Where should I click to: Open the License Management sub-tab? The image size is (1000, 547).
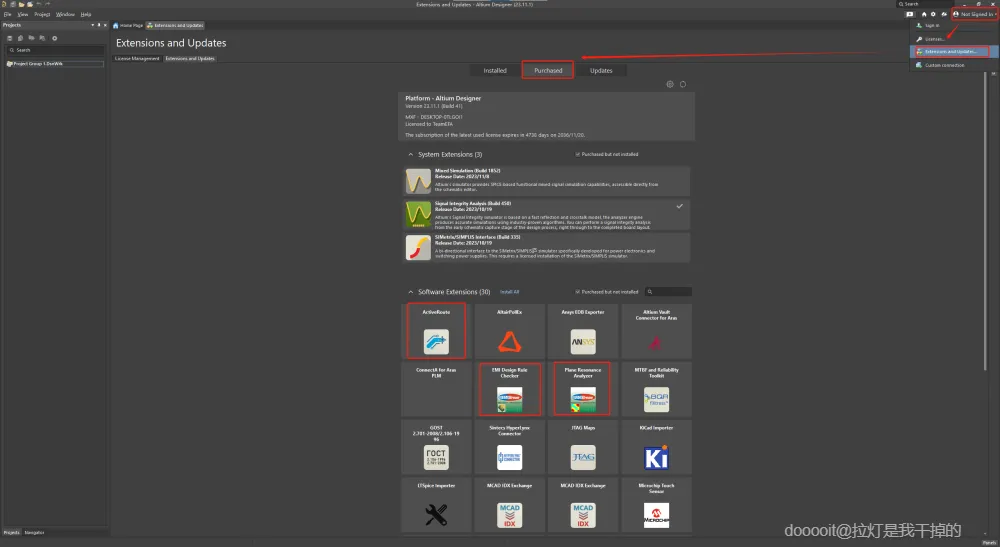[137, 59]
